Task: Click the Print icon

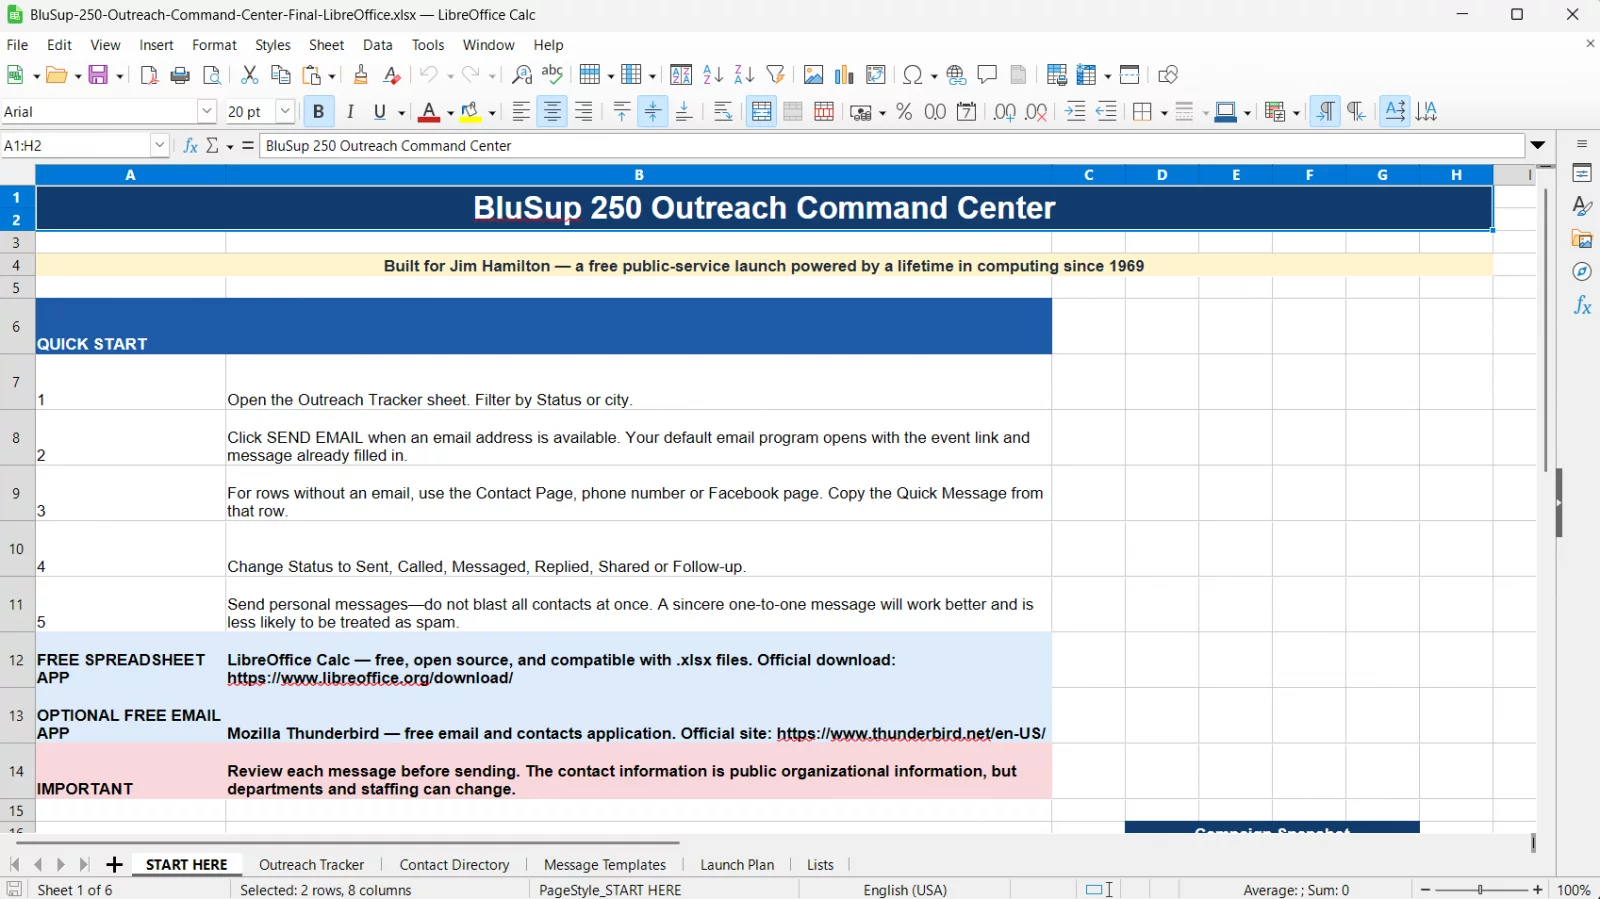Action: [x=180, y=75]
